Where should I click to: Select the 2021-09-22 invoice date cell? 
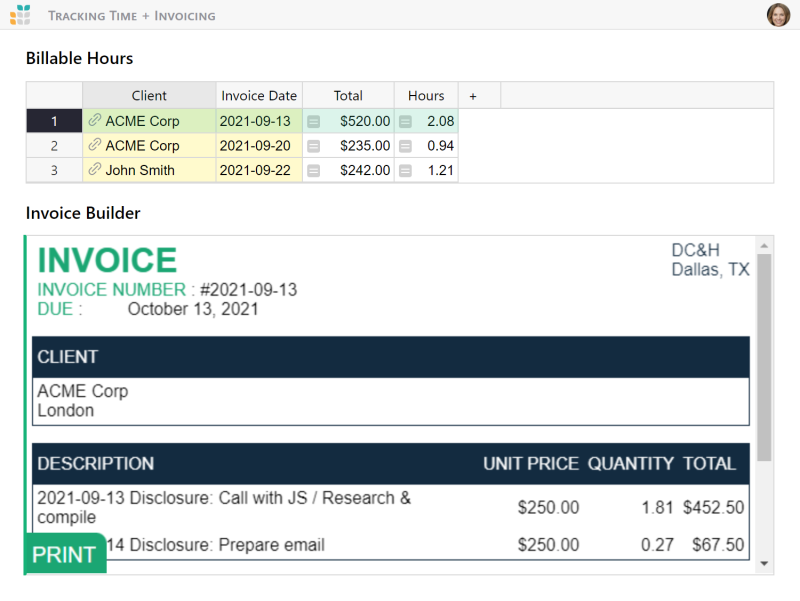(x=255, y=170)
